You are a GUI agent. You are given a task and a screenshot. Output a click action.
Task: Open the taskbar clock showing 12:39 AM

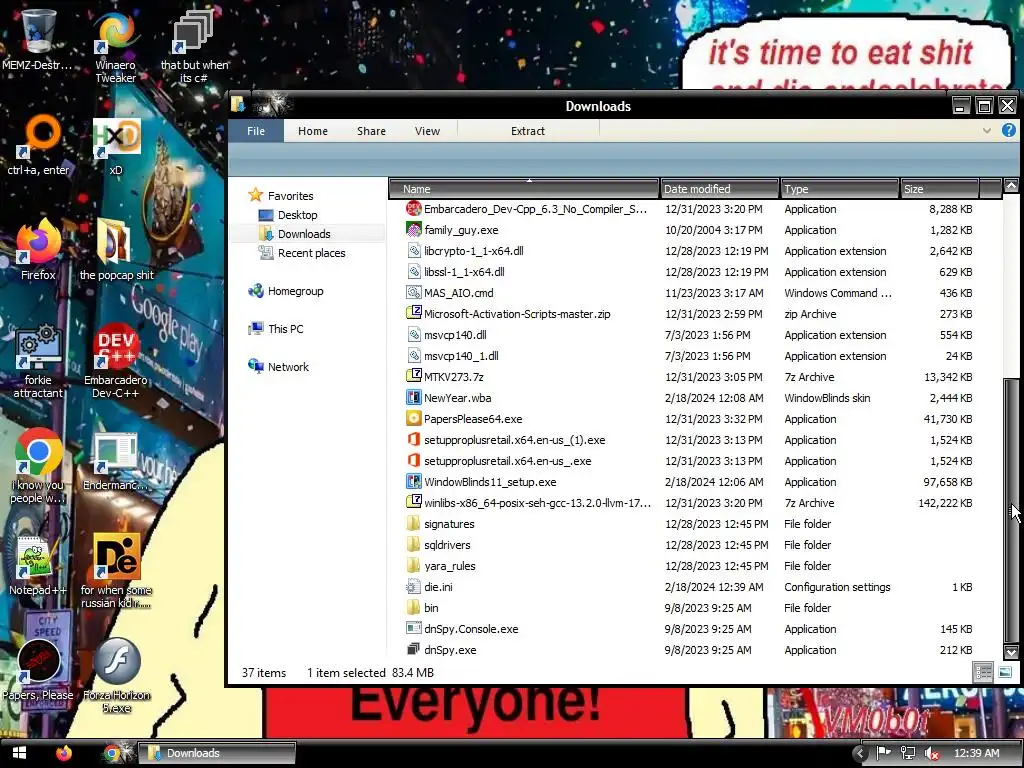click(976, 753)
